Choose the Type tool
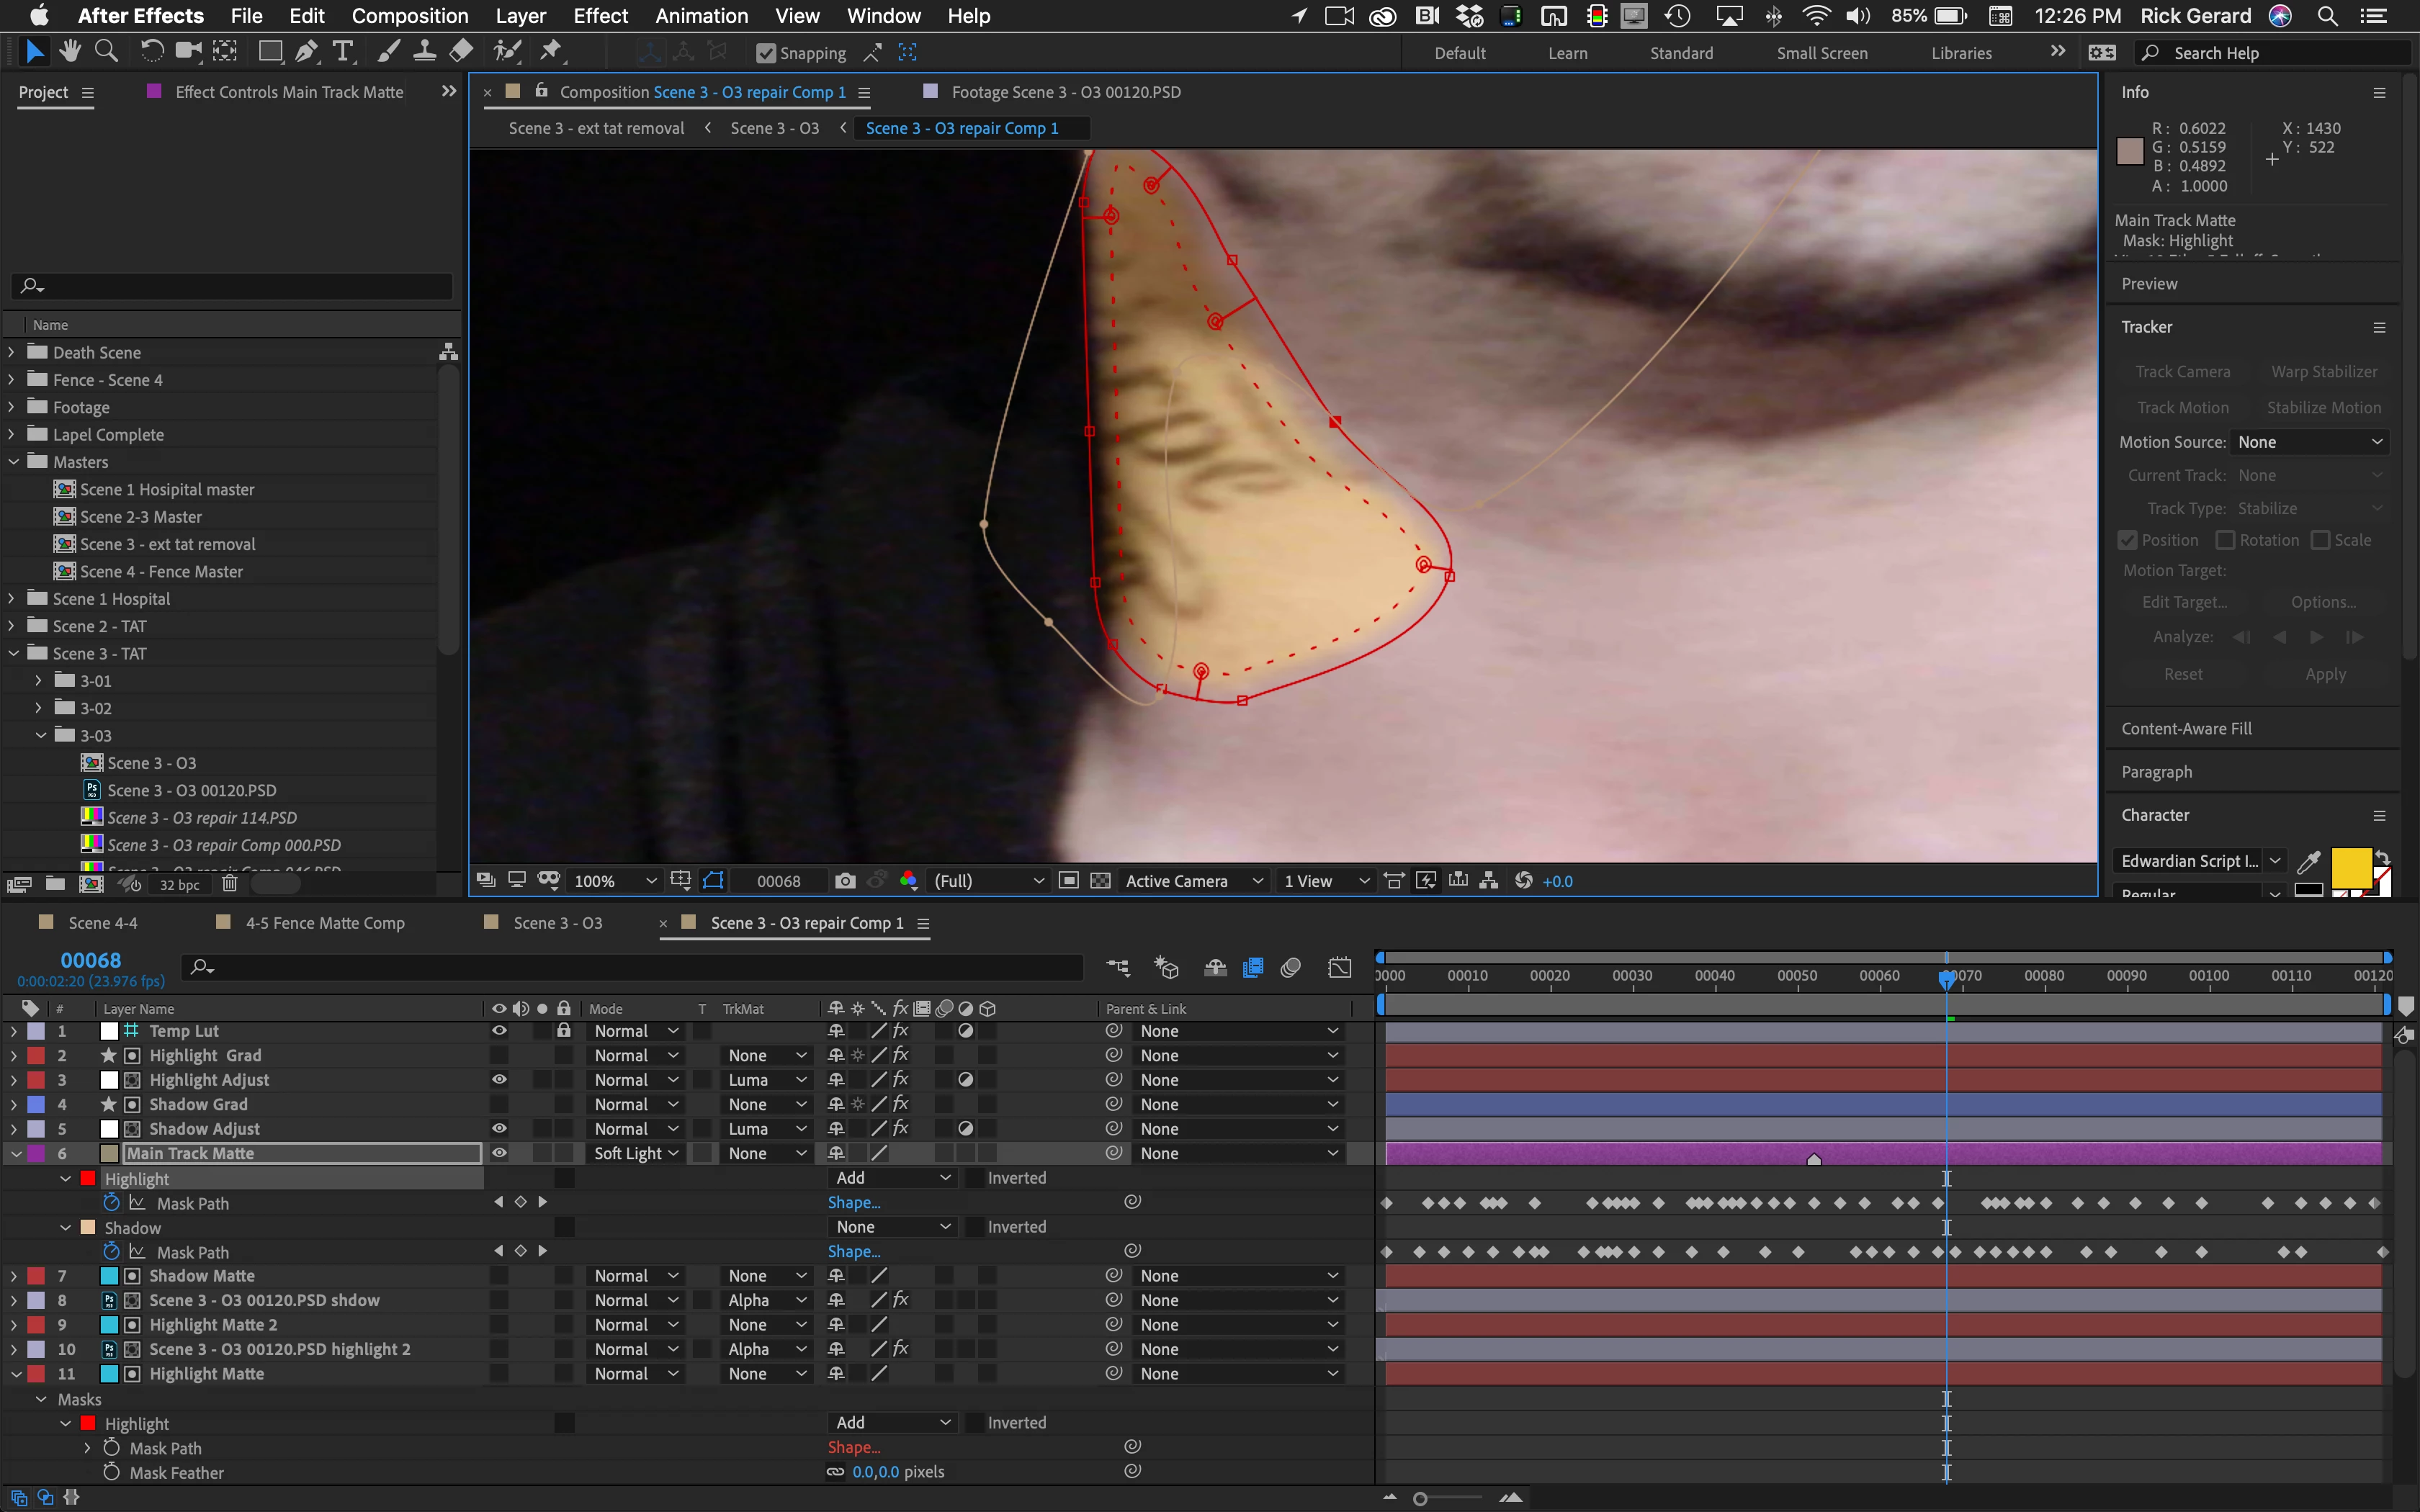The height and width of the screenshot is (1512, 2420). point(343,52)
